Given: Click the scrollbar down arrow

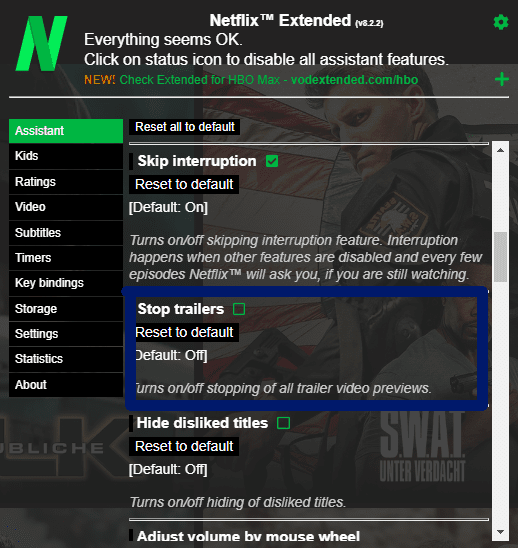Looking at the screenshot, I should click(500, 532).
